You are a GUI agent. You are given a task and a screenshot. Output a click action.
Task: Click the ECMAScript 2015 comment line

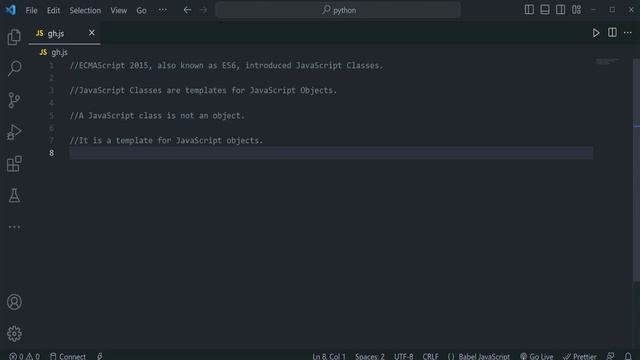[x=227, y=65]
